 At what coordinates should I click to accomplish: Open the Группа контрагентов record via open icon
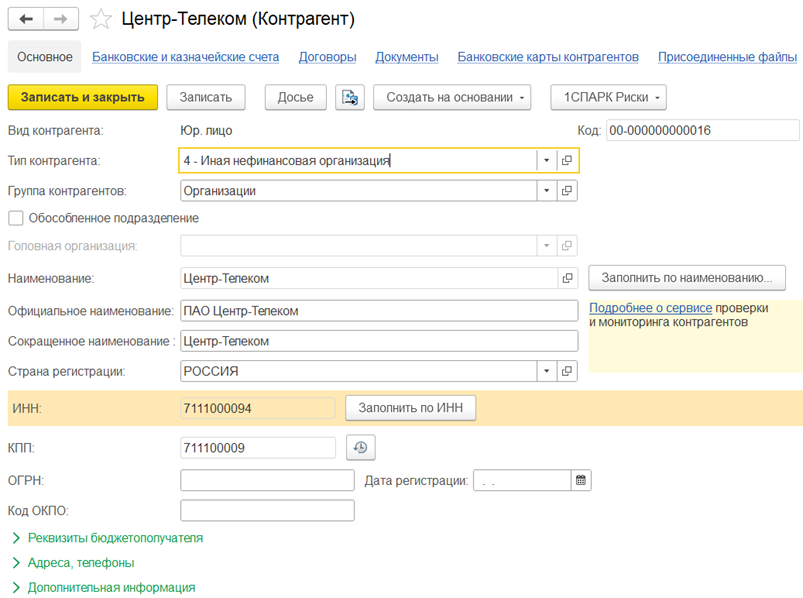(567, 191)
